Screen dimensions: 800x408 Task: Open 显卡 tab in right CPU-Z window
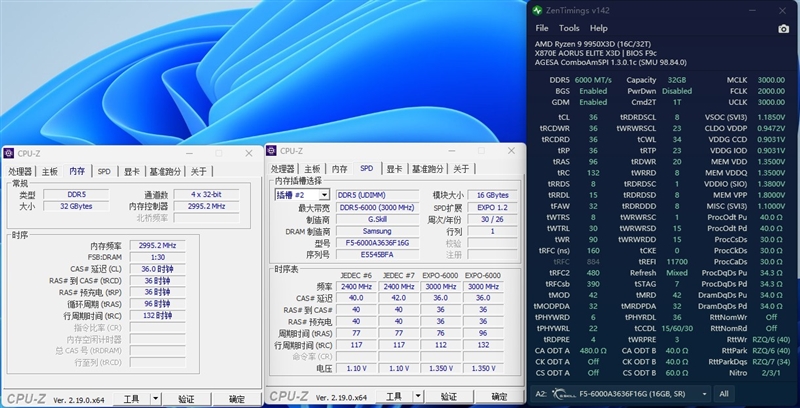pos(394,169)
